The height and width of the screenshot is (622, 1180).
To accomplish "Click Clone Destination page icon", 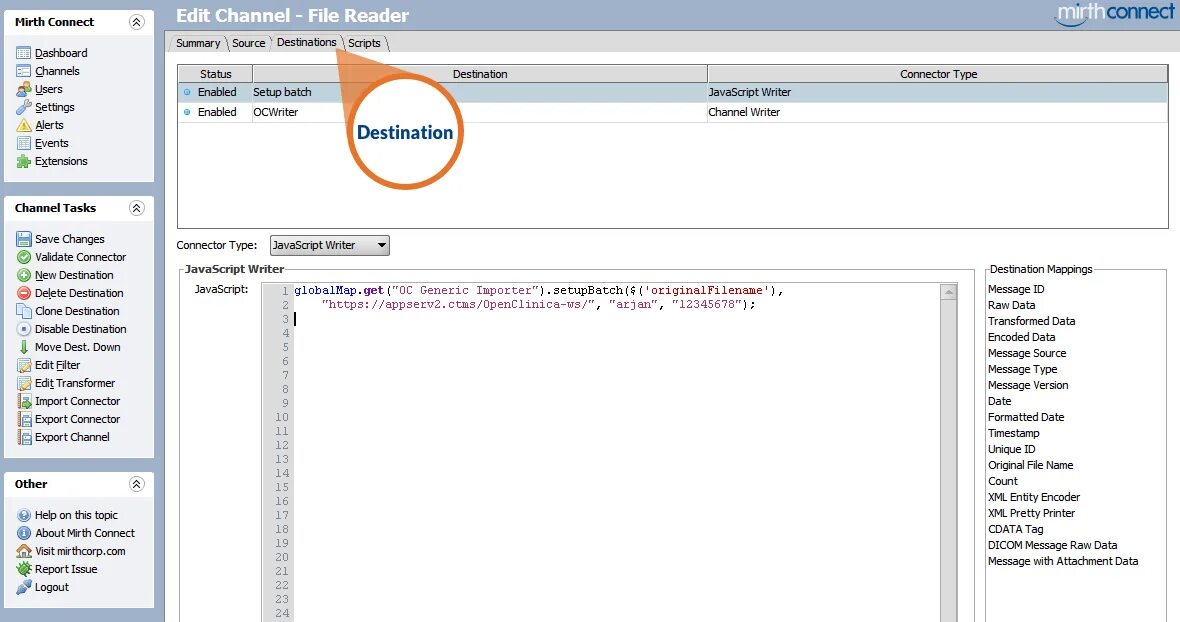I will point(23,311).
